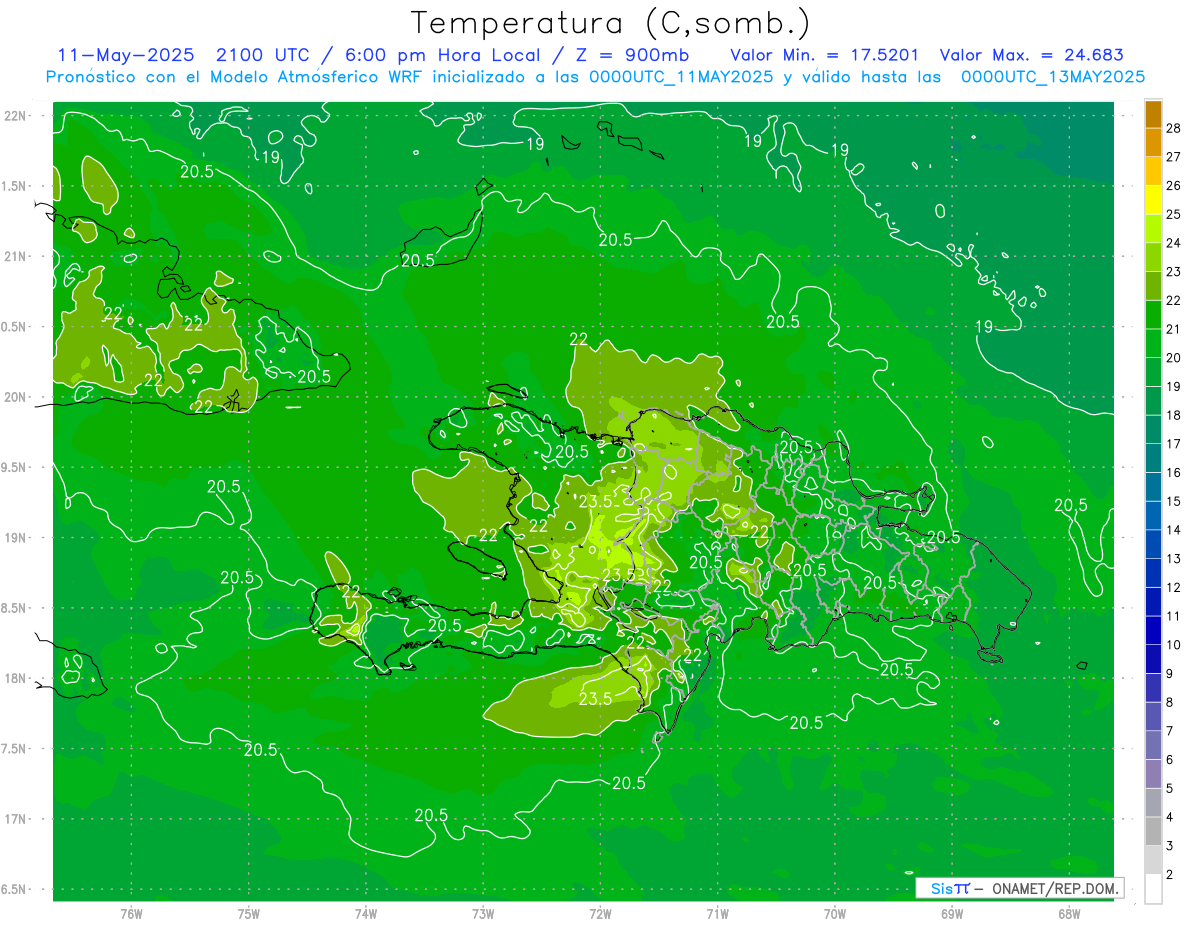Select the date text "11-May-2025"
1200x927 pixels.
point(125,55)
